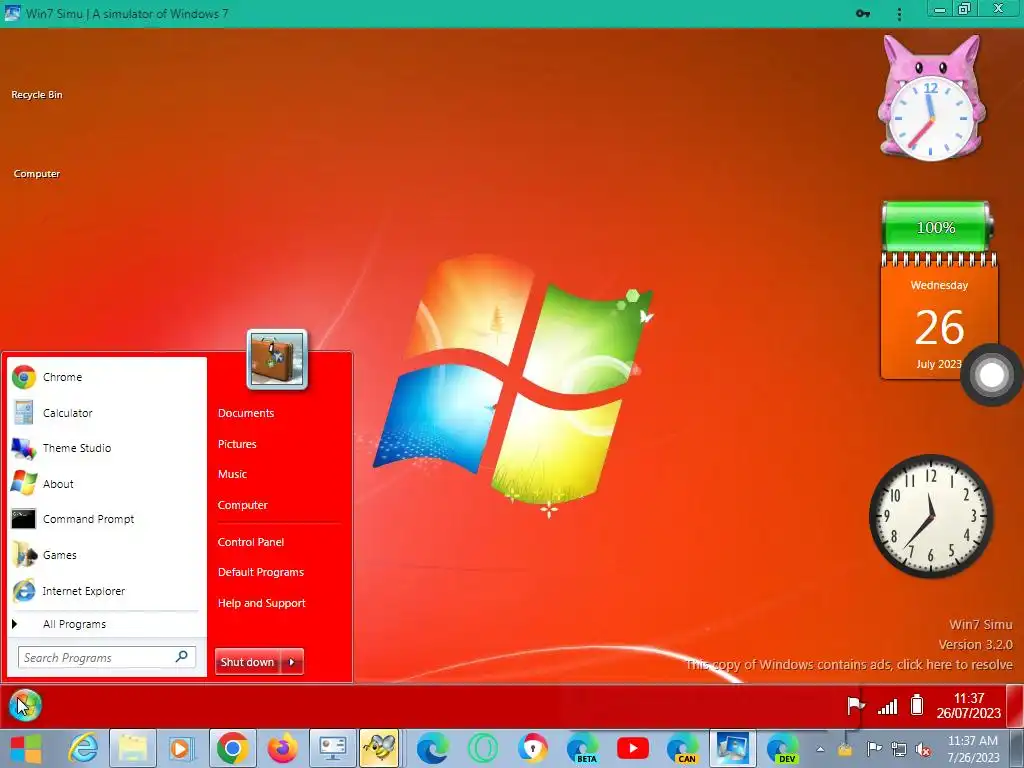This screenshot has height=768, width=1024.
Task: Click the muted volume icon in host tray
Action: point(923,749)
